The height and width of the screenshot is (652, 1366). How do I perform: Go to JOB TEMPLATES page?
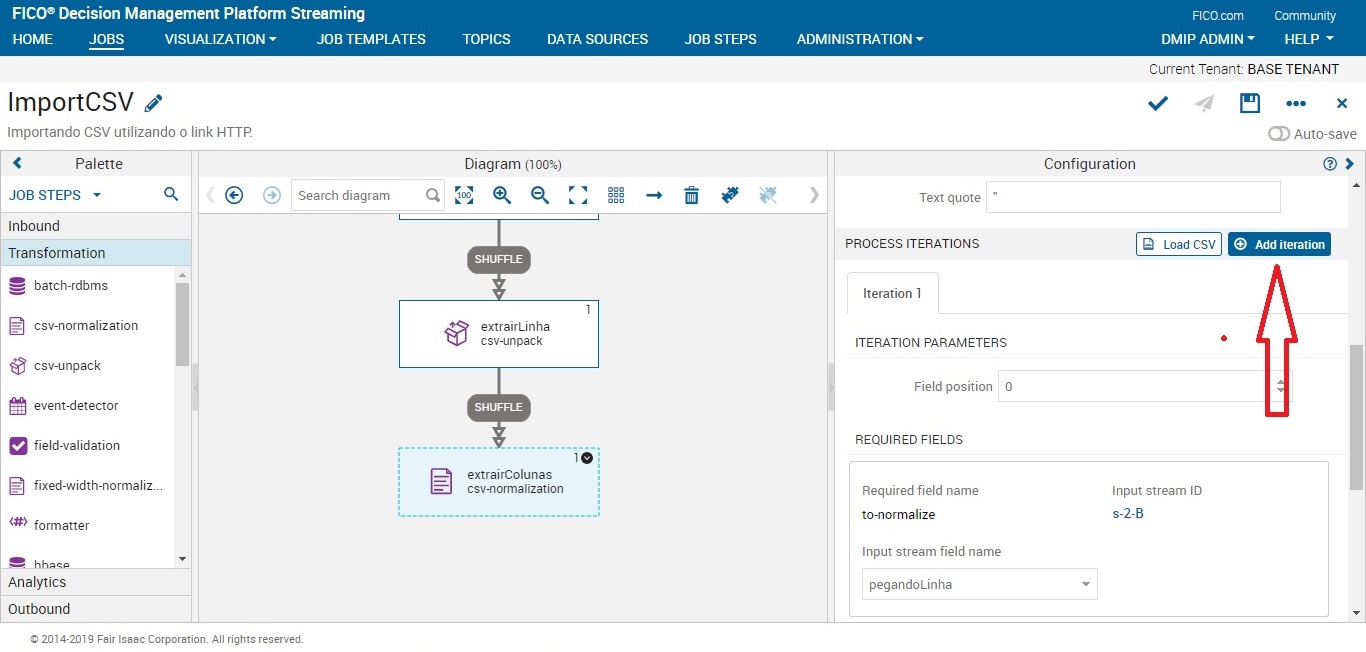tap(371, 39)
